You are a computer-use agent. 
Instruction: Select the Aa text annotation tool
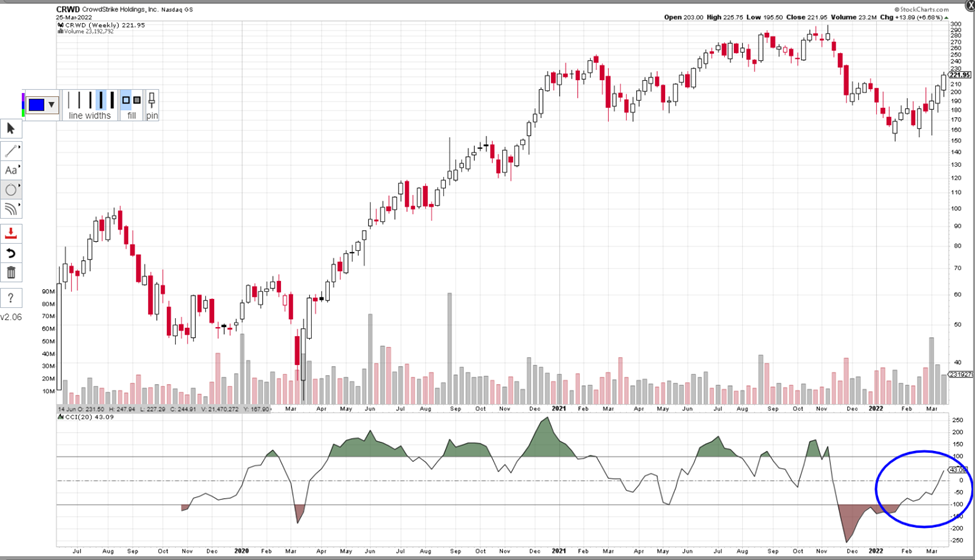pyautogui.click(x=11, y=170)
